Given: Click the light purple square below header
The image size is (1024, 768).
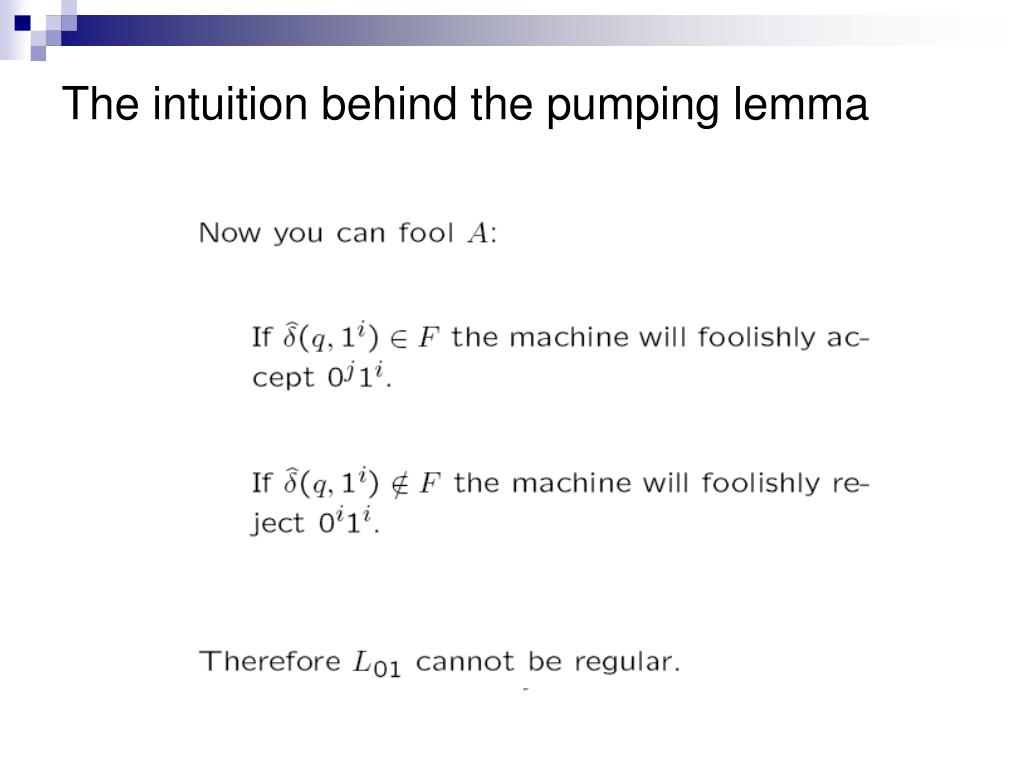Looking at the screenshot, I should 39,54.
